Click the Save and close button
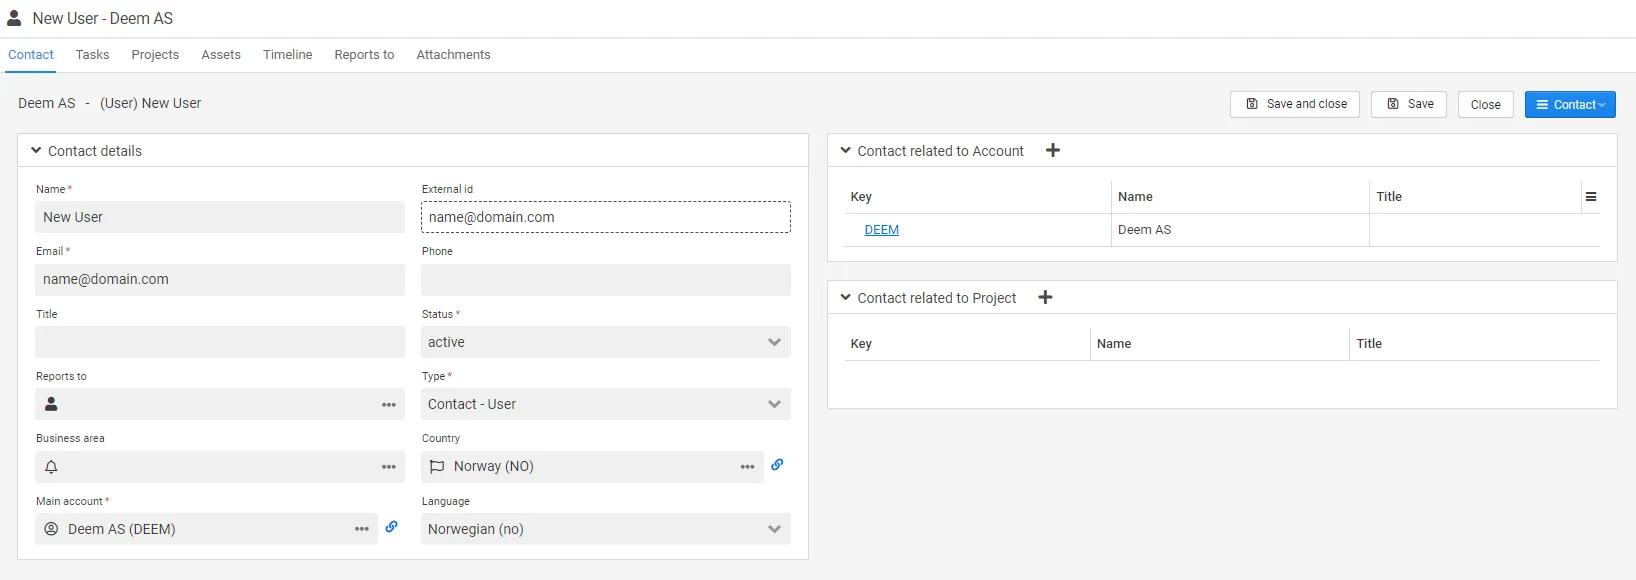1636x580 pixels. click(1294, 104)
